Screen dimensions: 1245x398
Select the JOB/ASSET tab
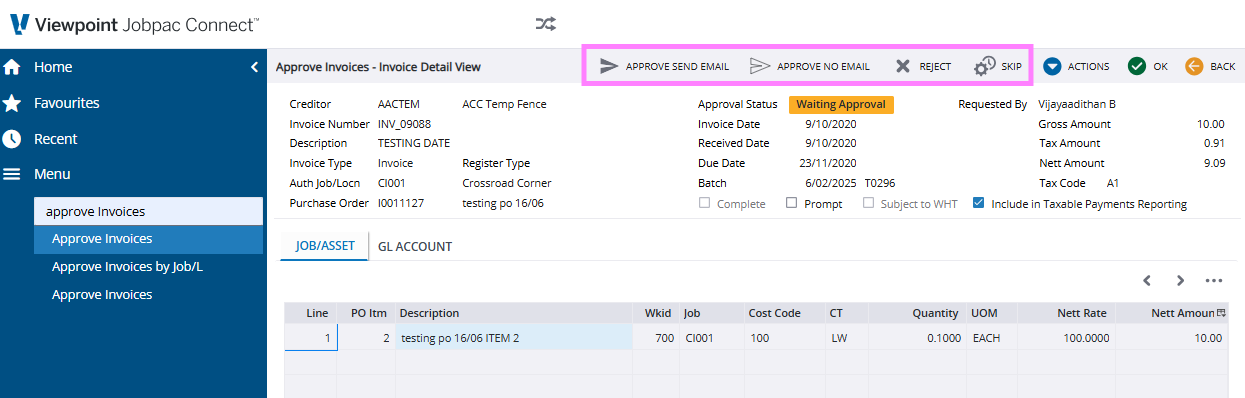coord(324,246)
